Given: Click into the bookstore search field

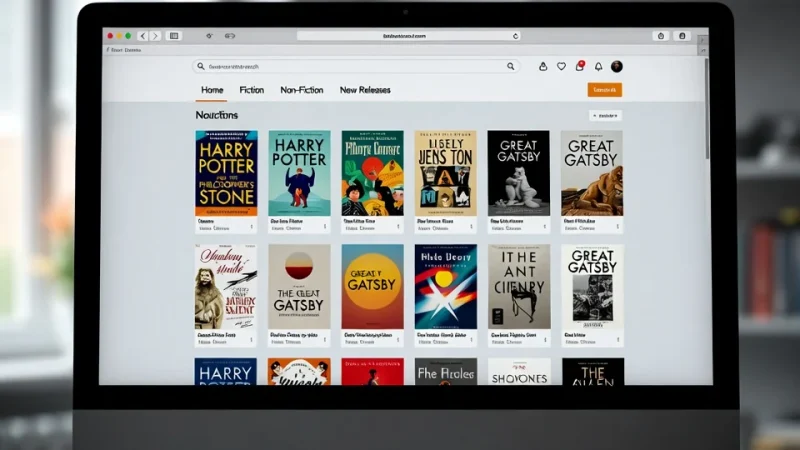Looking at the screenshot, I should tap(356, 66).
